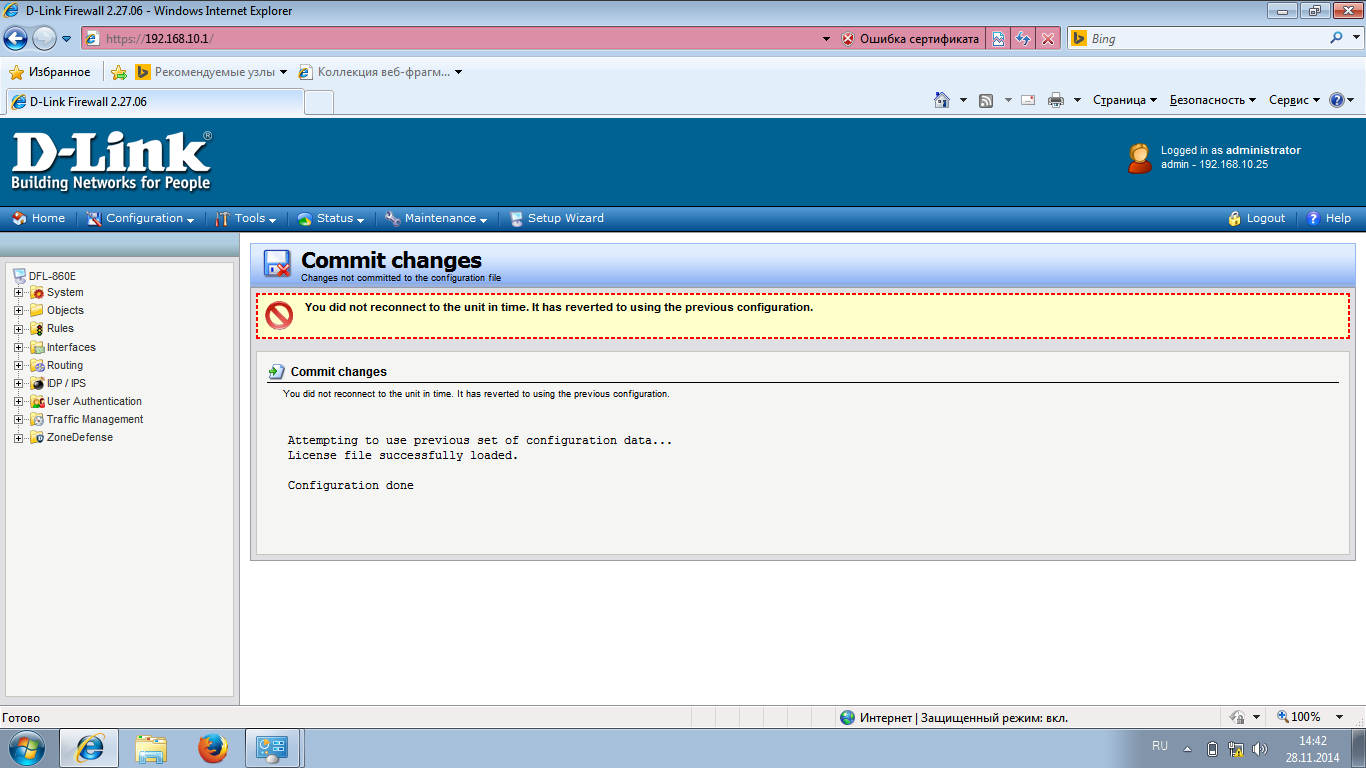Viewport: 1366px width, 768px height.
Task: Open the Windows Start menu orb
Action: click(26, 748)
